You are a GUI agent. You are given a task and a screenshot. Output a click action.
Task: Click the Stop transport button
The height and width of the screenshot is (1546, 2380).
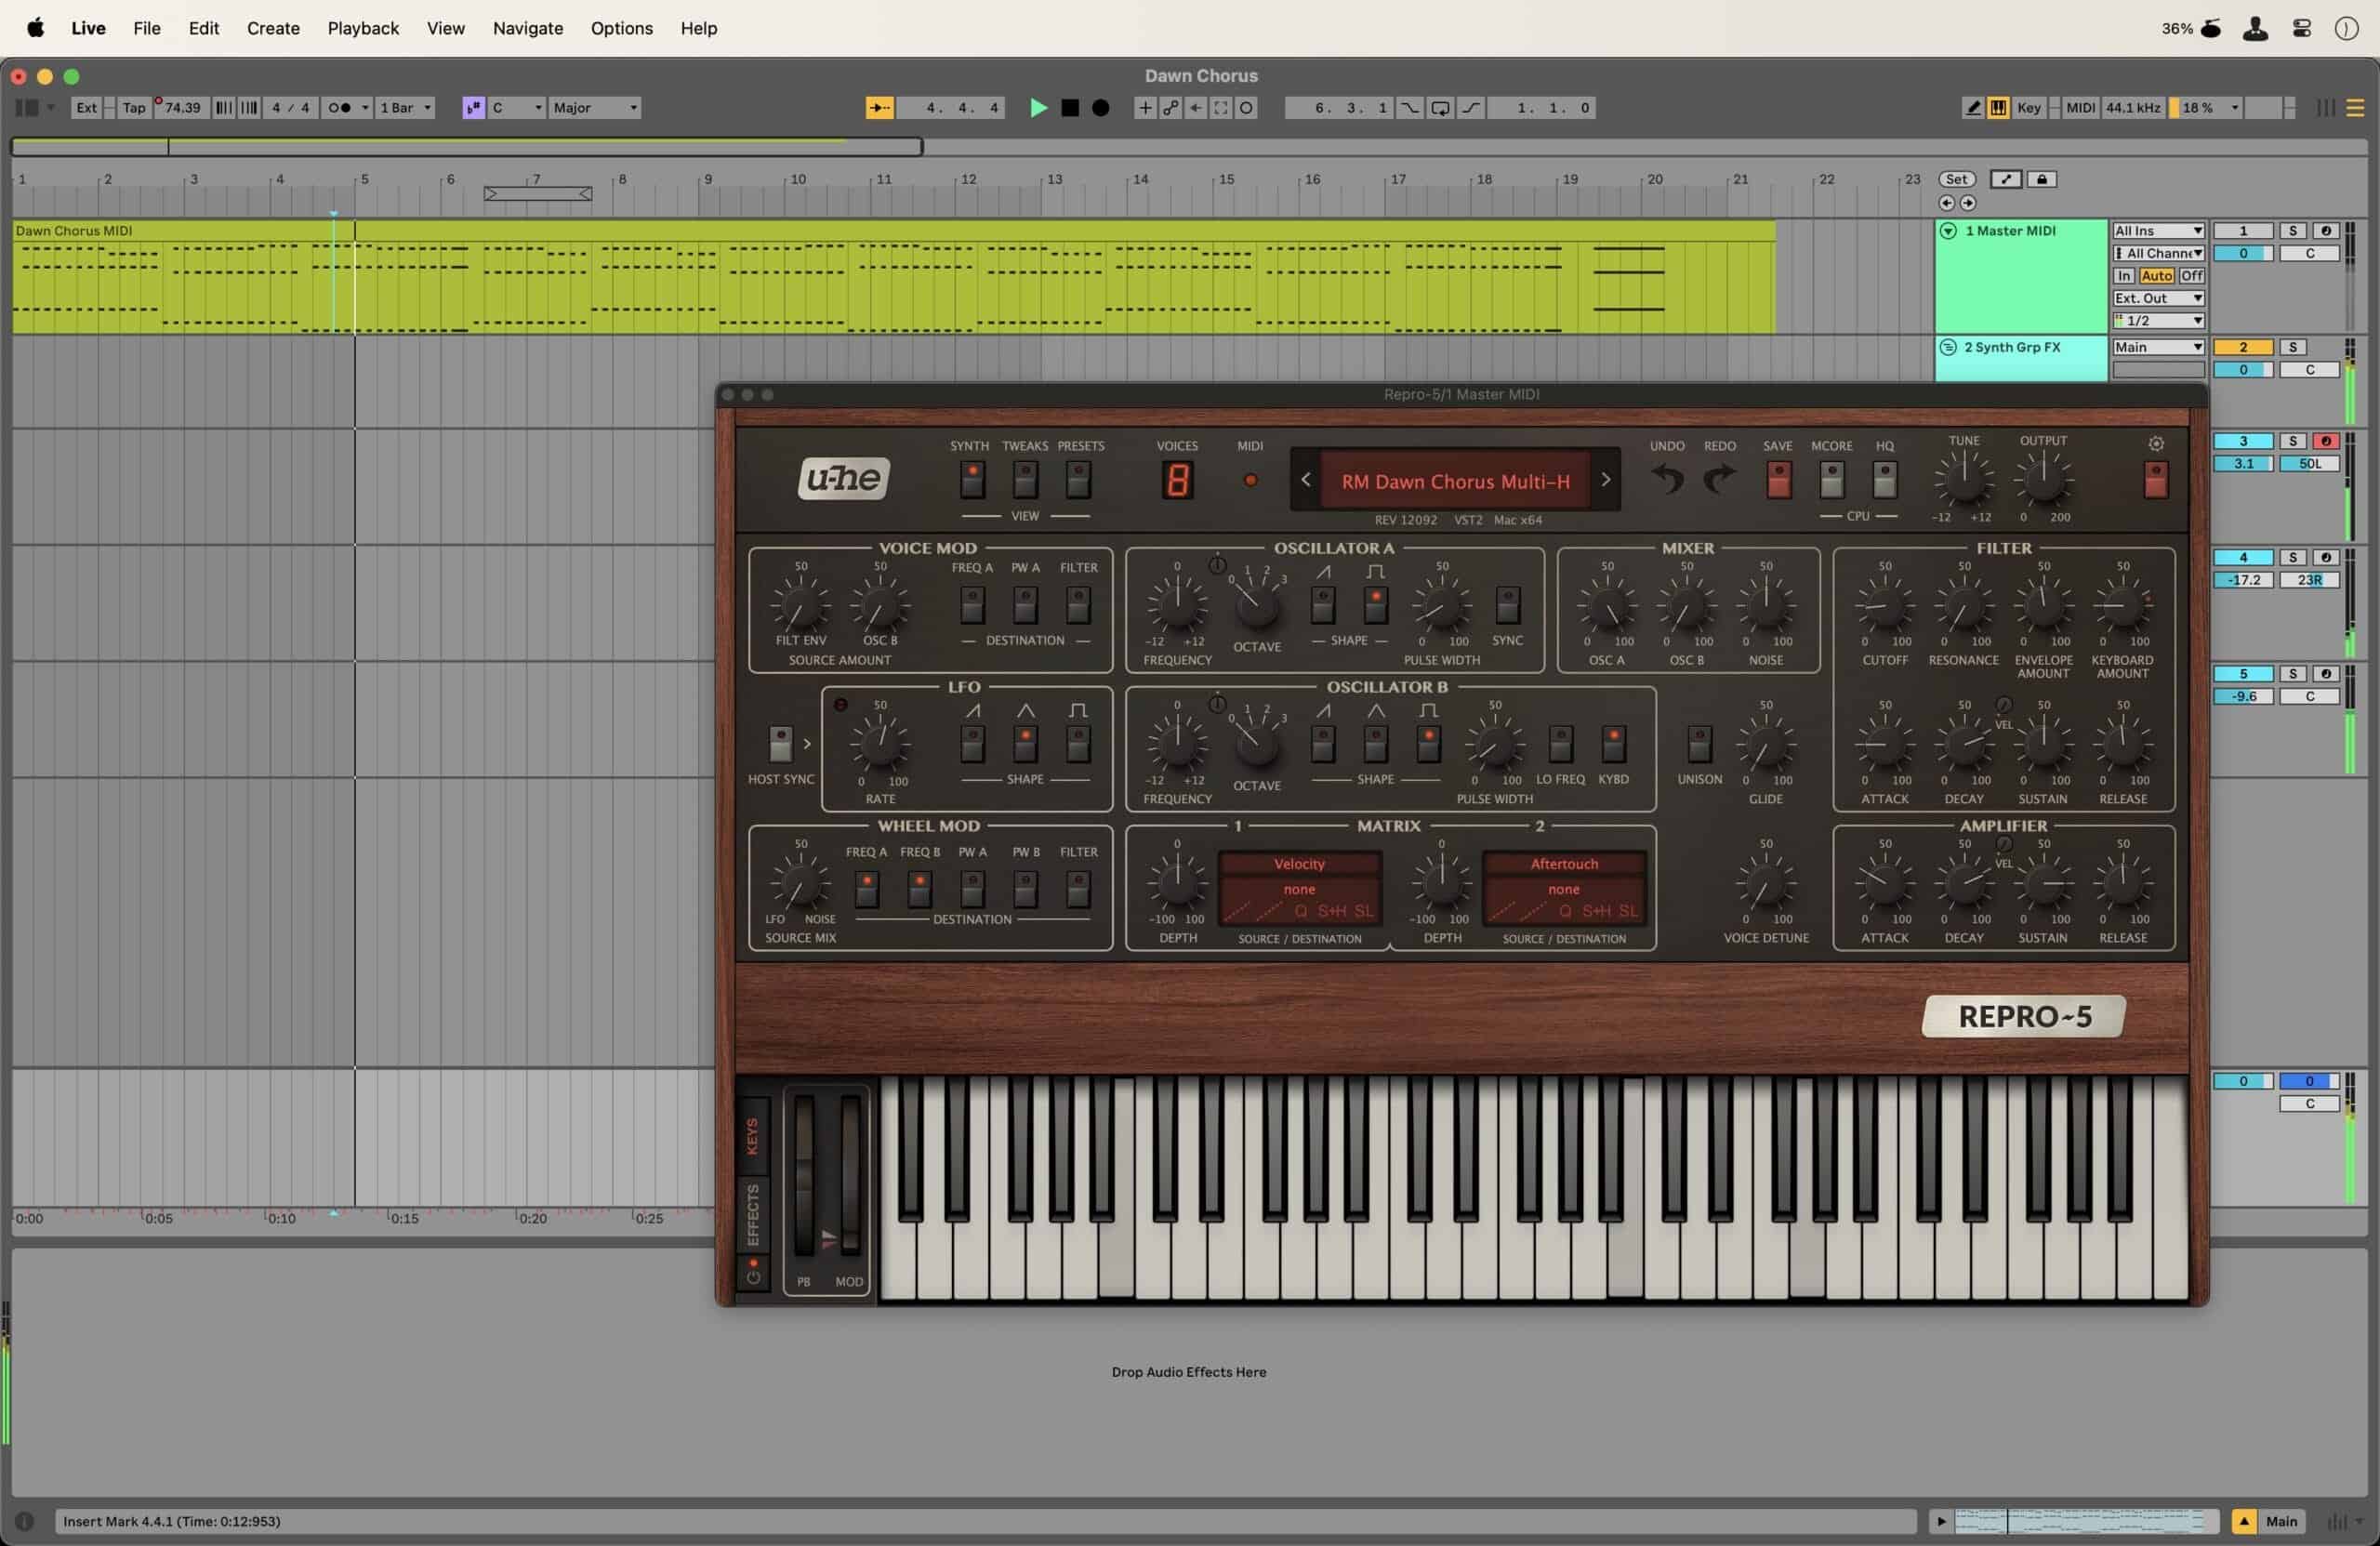1069,108
